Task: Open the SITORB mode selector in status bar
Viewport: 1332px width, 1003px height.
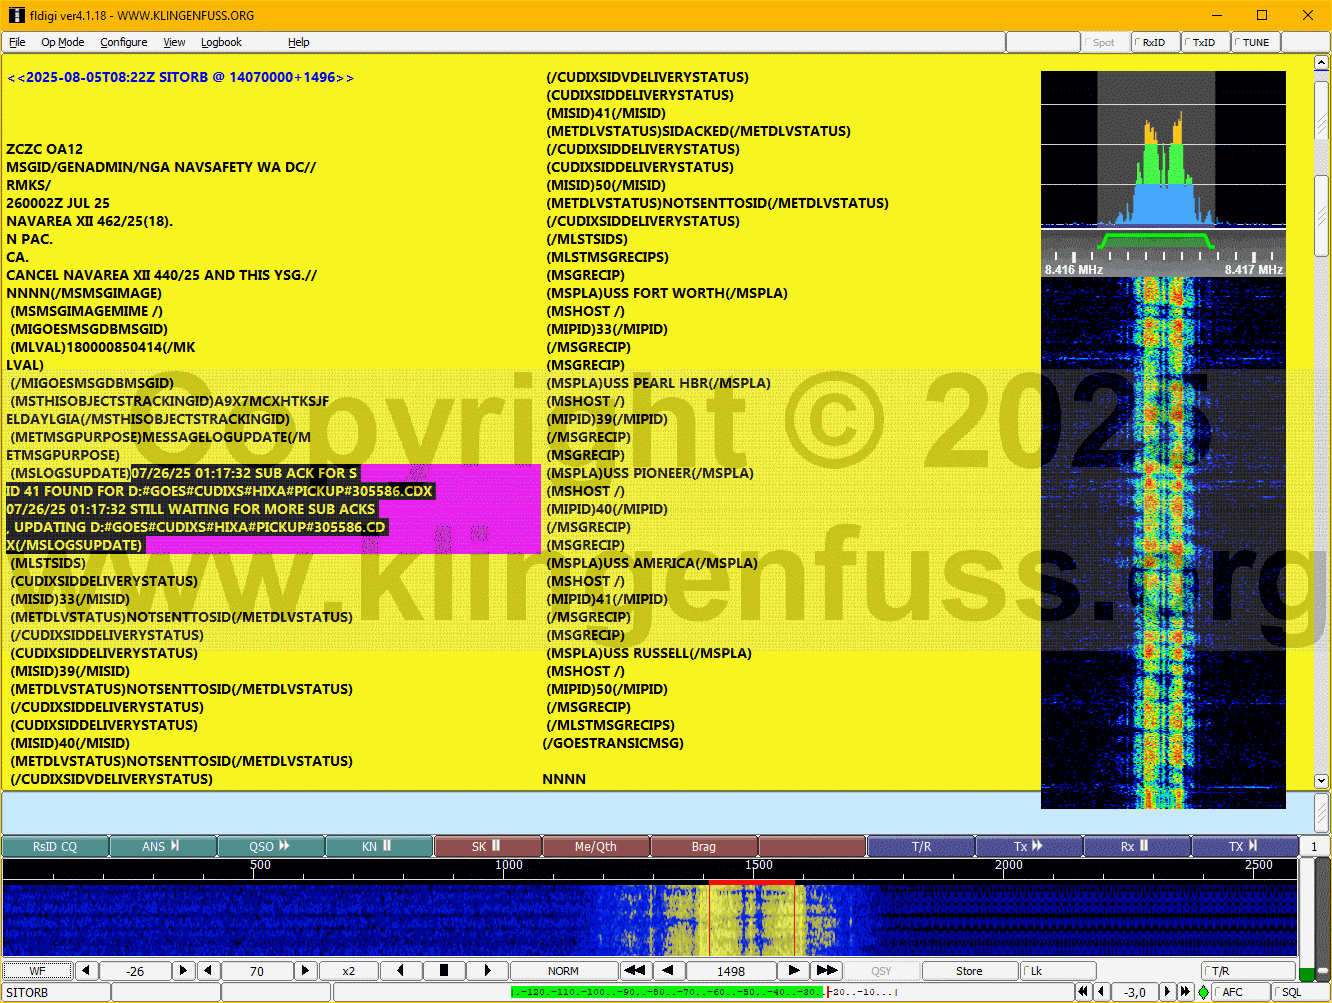Action: click(55, 992)
